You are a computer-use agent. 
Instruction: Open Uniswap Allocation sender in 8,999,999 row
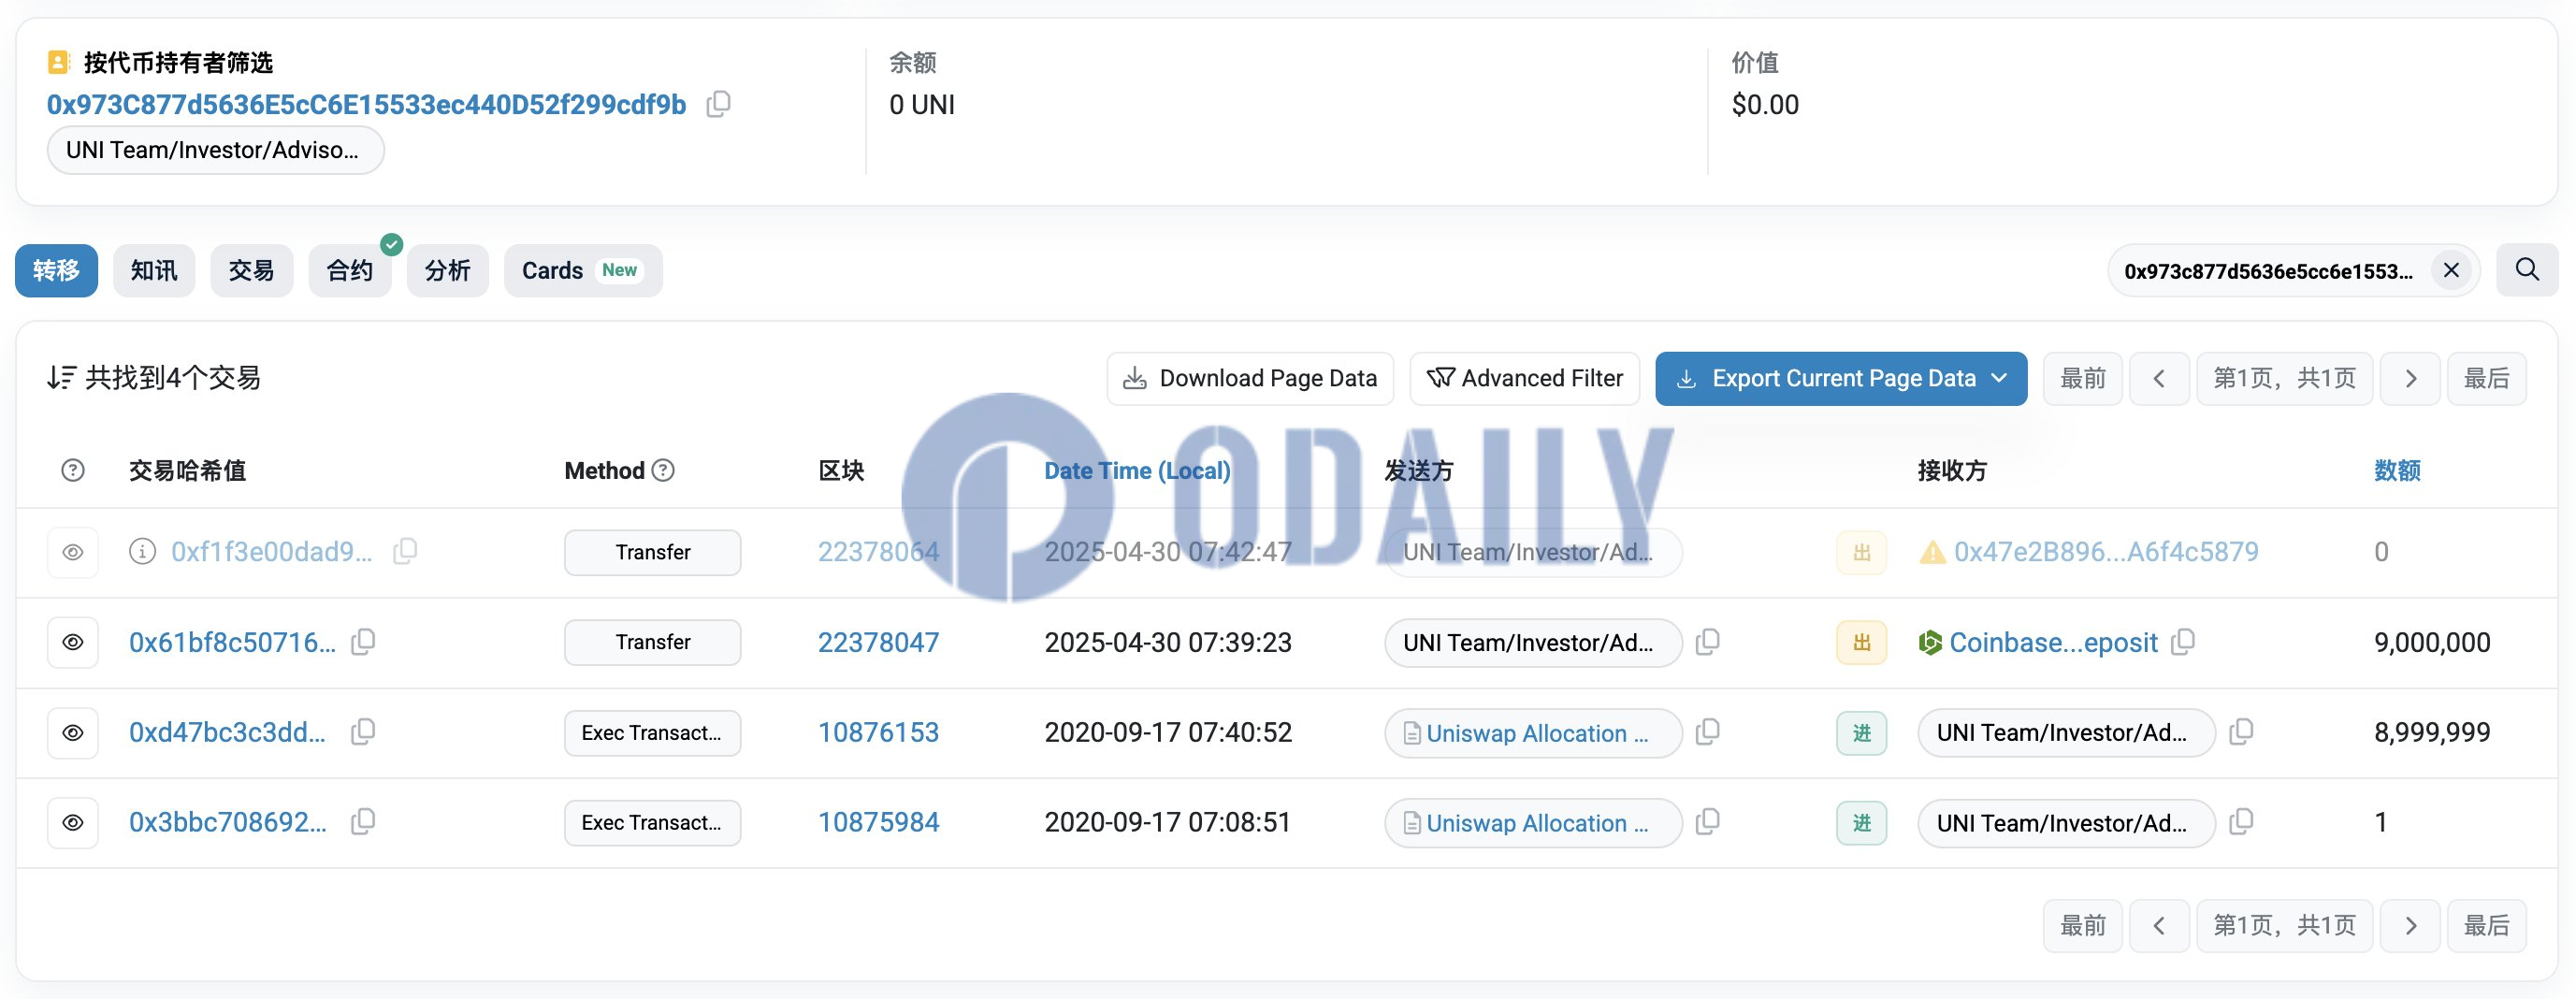coord(1537,733)
